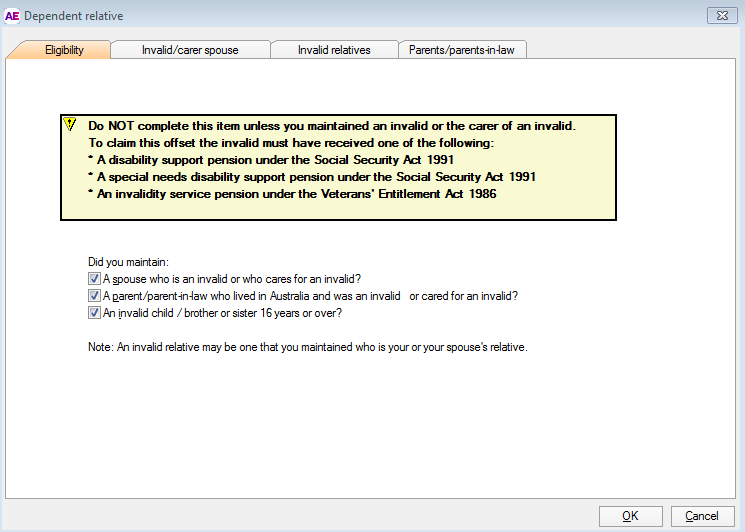
Task: Untick spouse who is an invalid checkbox
Action: [94, 278]
